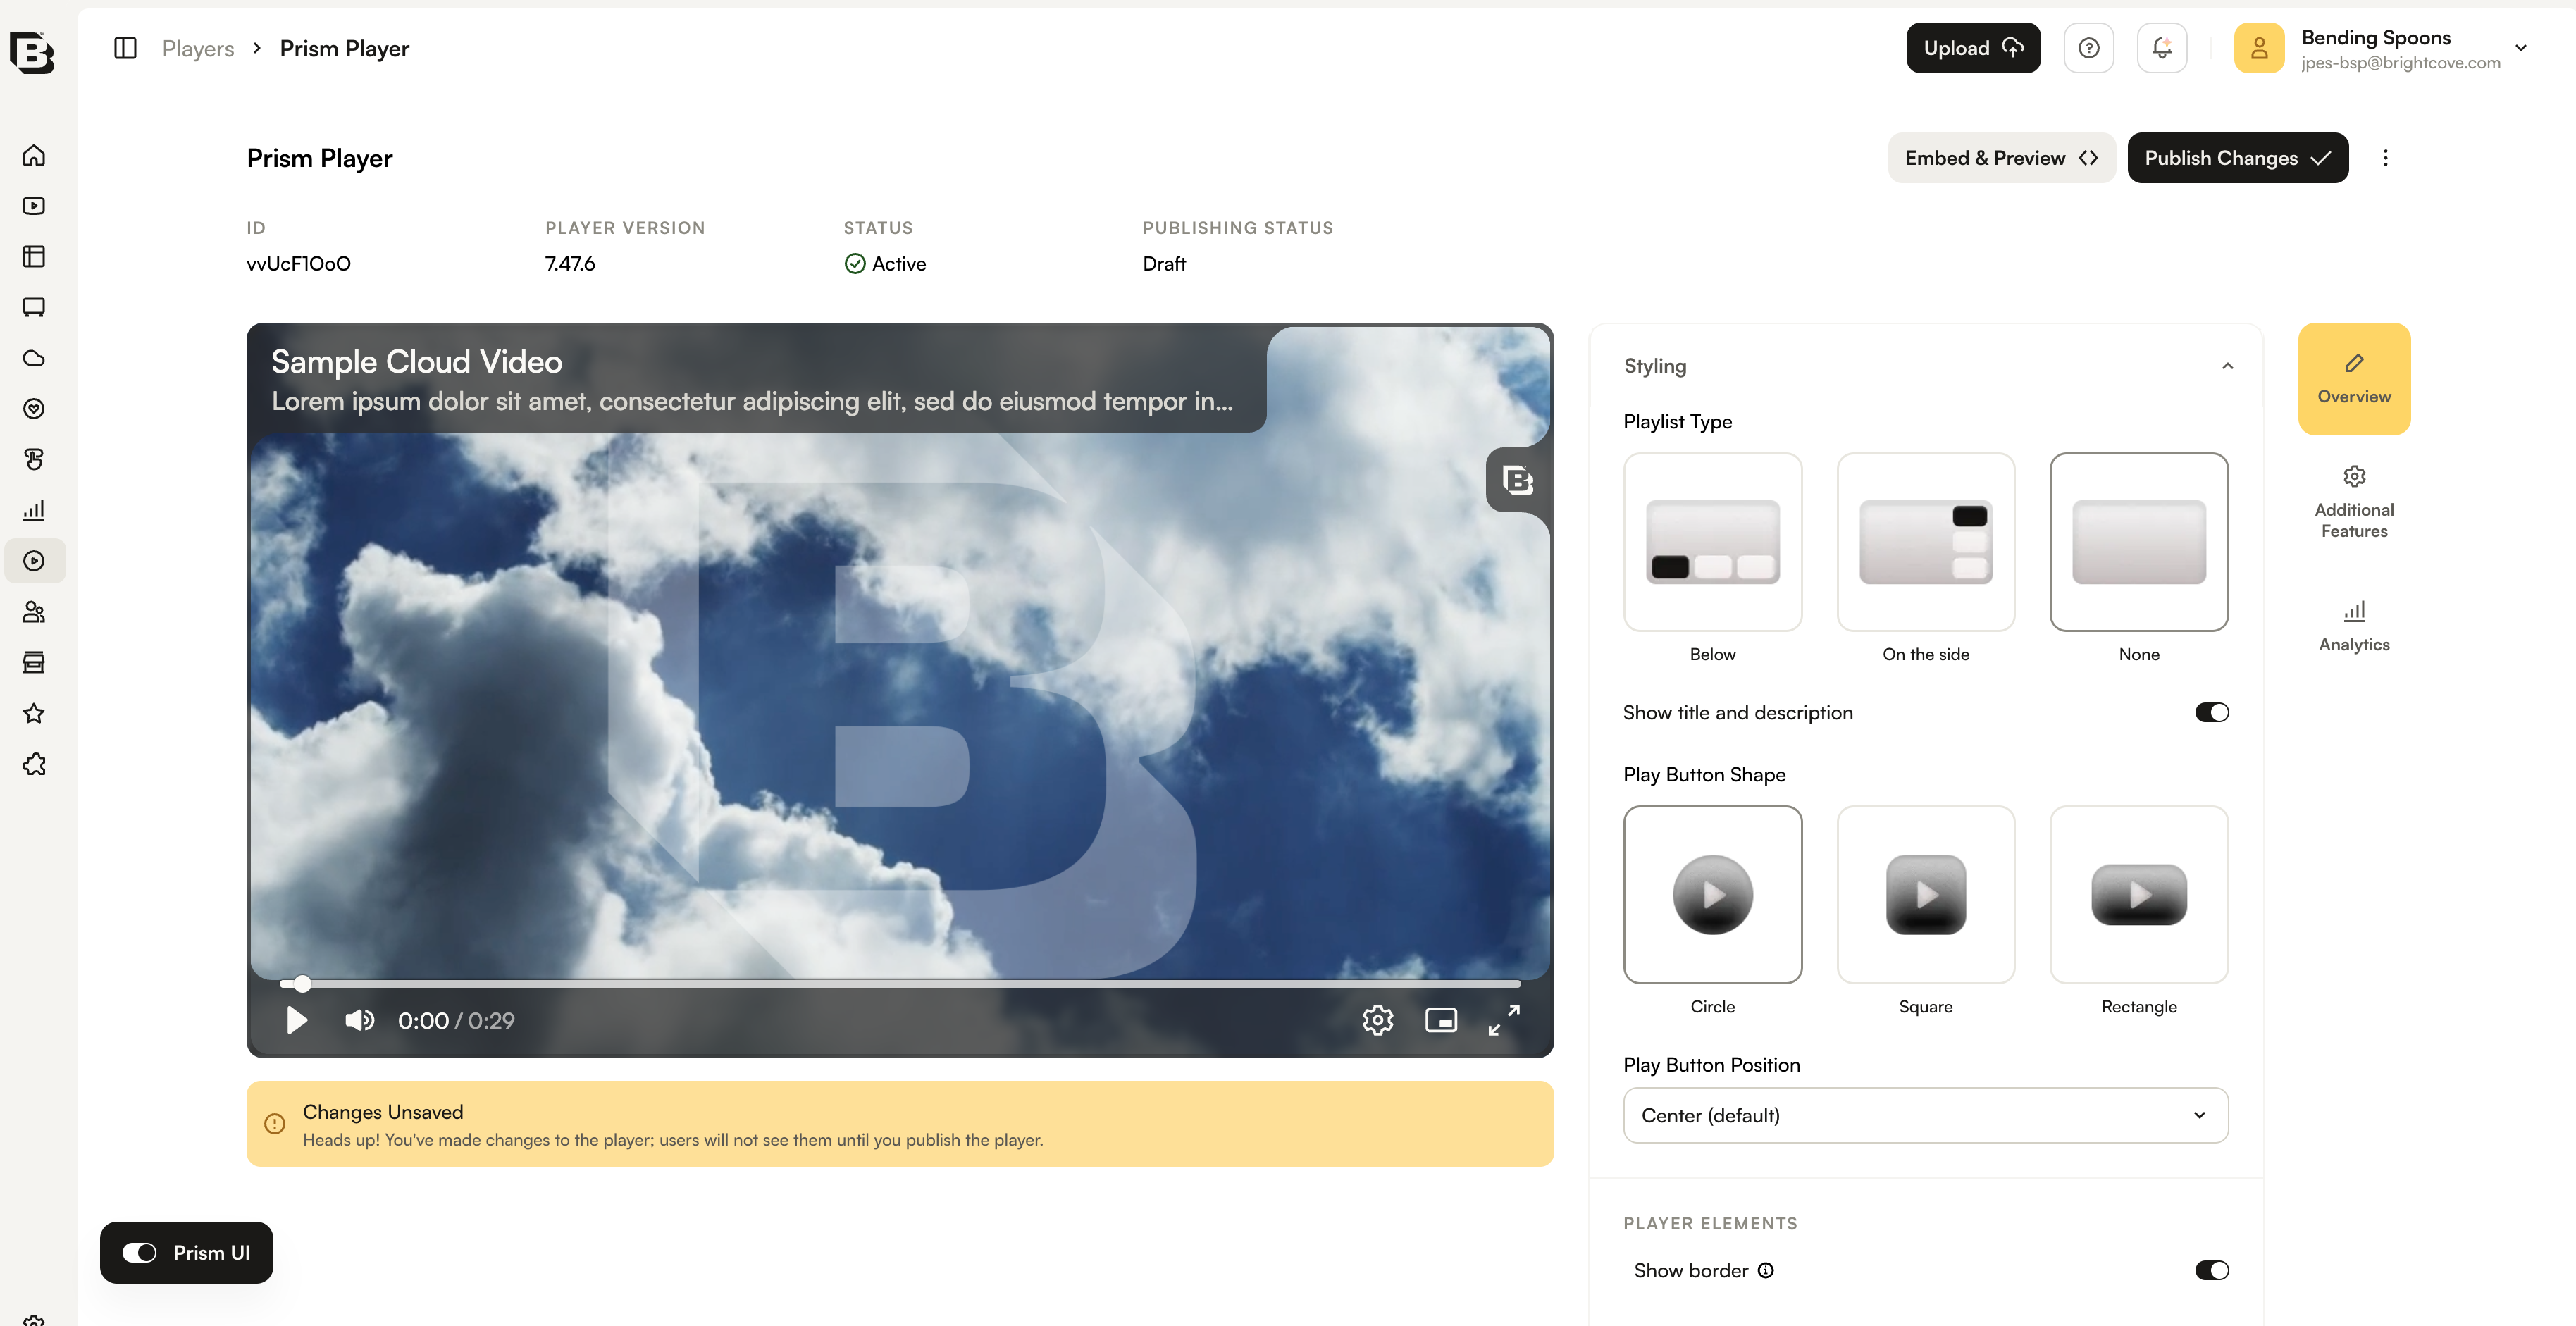This screenshot has height=1326, width=2576.
Task: Select the None playlist type
Action: [2138, 542]
